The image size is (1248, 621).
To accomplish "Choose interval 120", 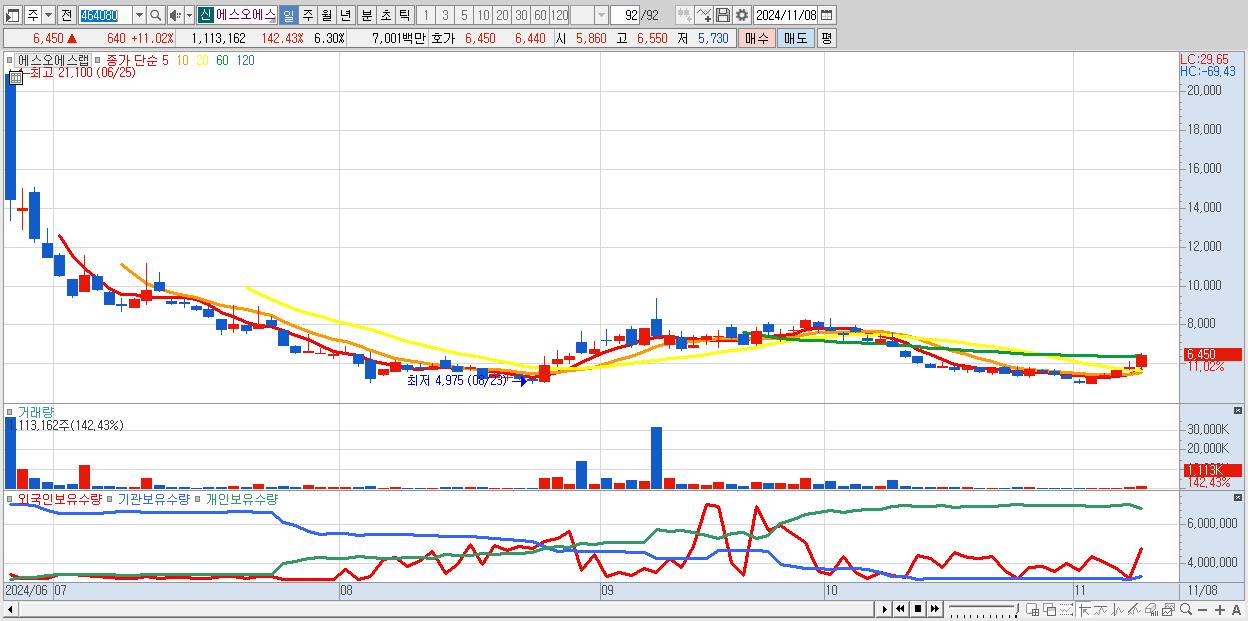I will pos(560,16).
